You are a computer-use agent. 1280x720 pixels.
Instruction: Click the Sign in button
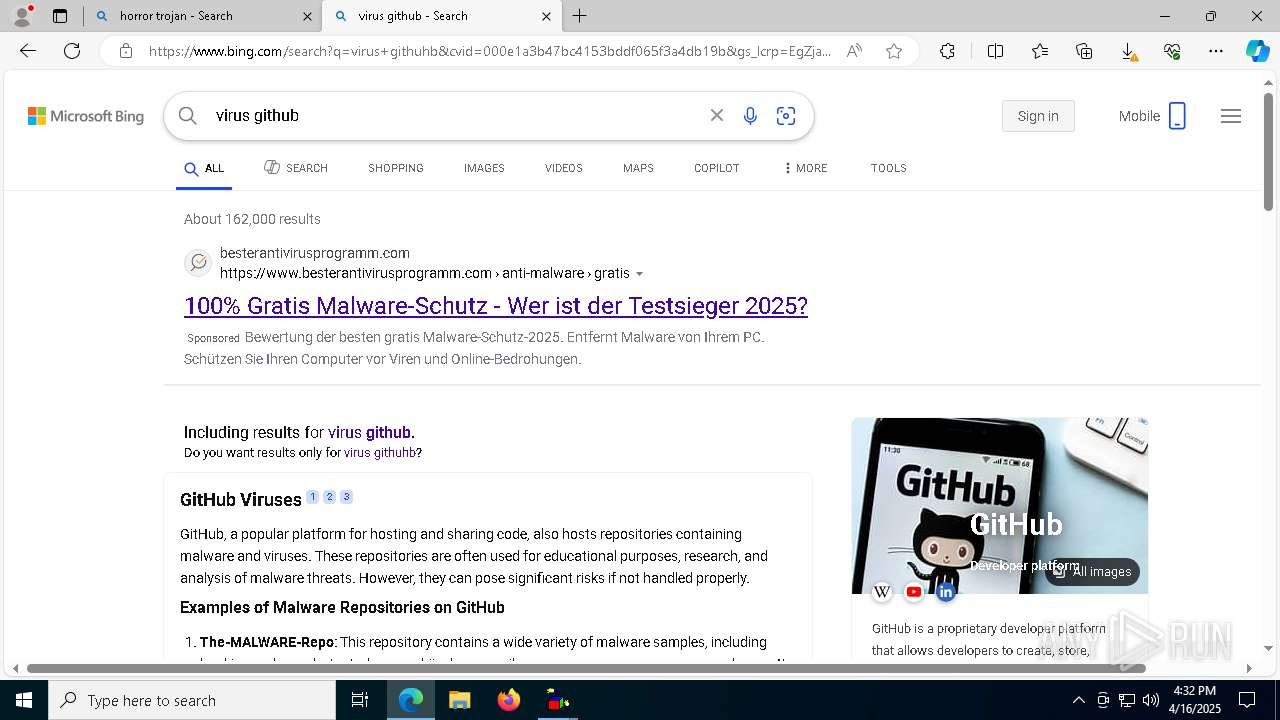(1038, 116)
